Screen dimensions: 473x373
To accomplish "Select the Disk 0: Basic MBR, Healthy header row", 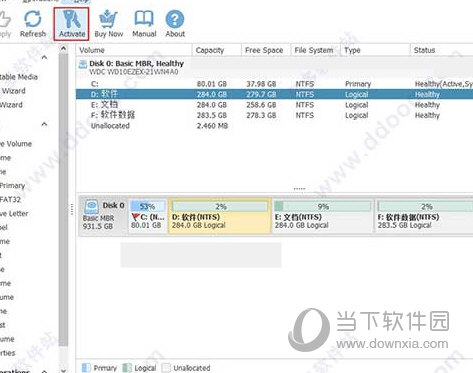I will (x=274, y=67).
